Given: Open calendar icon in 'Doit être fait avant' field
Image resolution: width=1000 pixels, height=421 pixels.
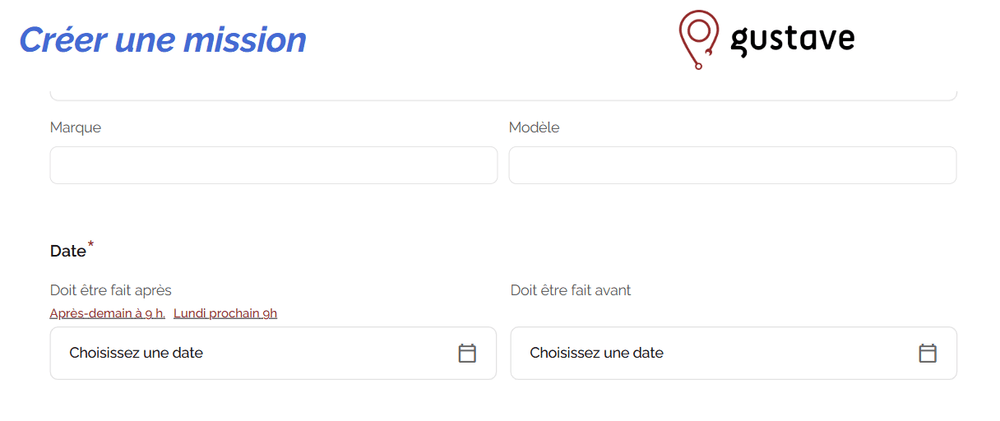Looking at the screenshot, I should click(927, 353).
